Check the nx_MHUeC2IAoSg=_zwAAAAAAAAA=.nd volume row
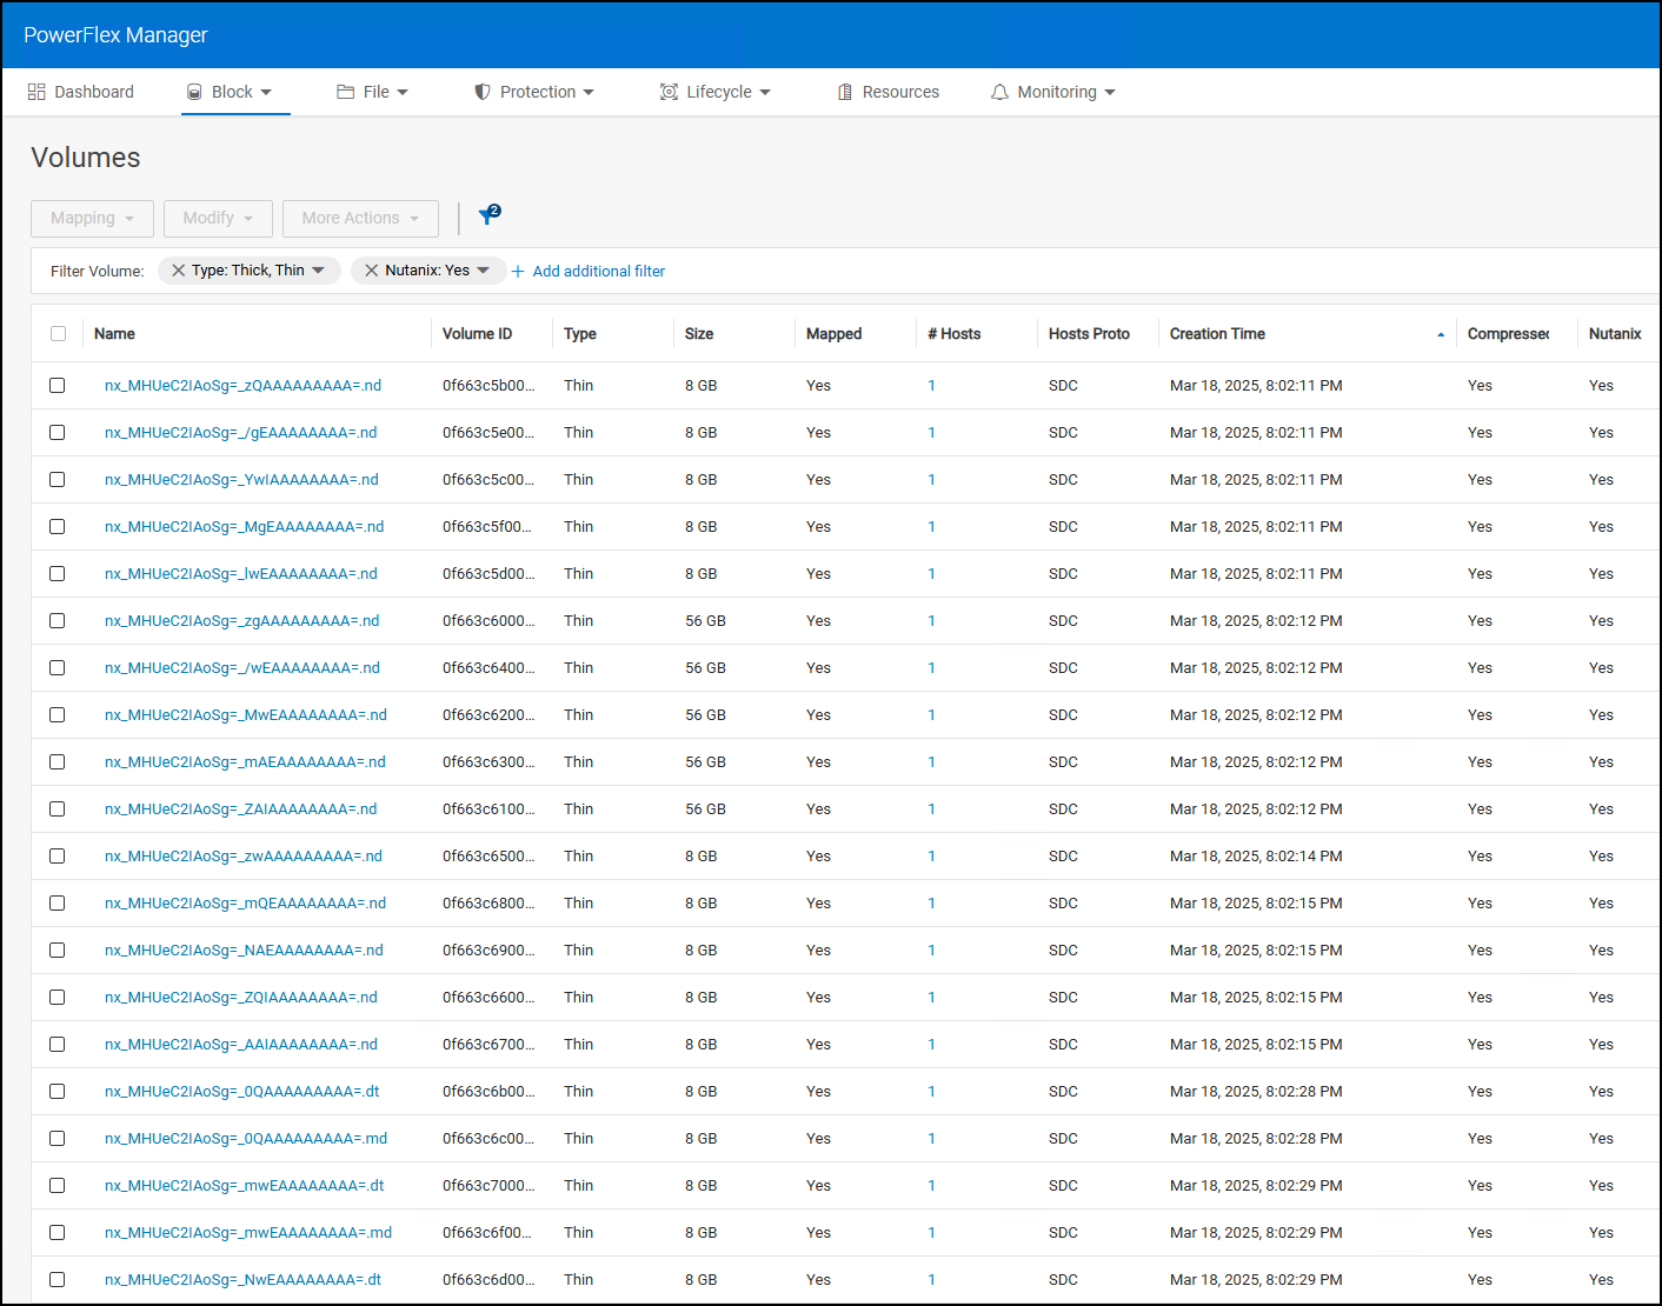Screen dimensions: 1662x1307 coord(57,856)
